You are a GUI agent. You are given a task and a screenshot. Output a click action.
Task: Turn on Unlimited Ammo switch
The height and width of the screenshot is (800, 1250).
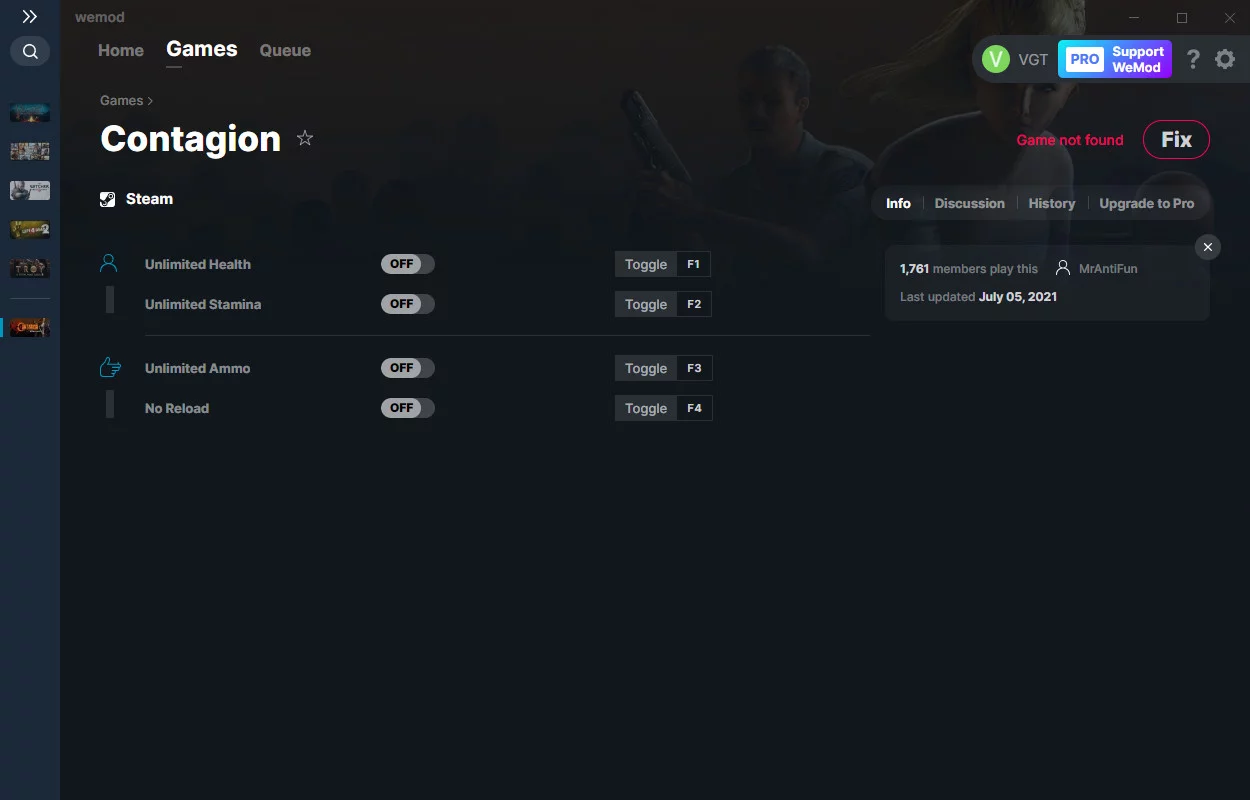[408, 368]
